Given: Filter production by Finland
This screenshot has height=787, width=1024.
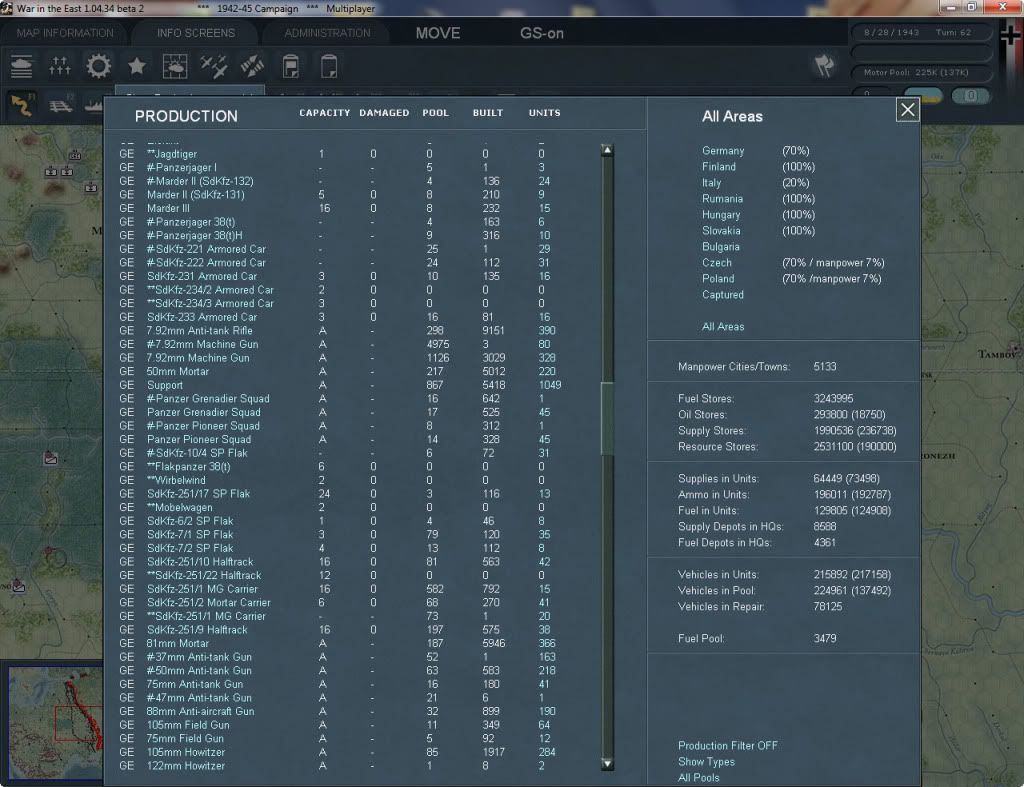Looking at the screenshot, I should tap(718, 167).
